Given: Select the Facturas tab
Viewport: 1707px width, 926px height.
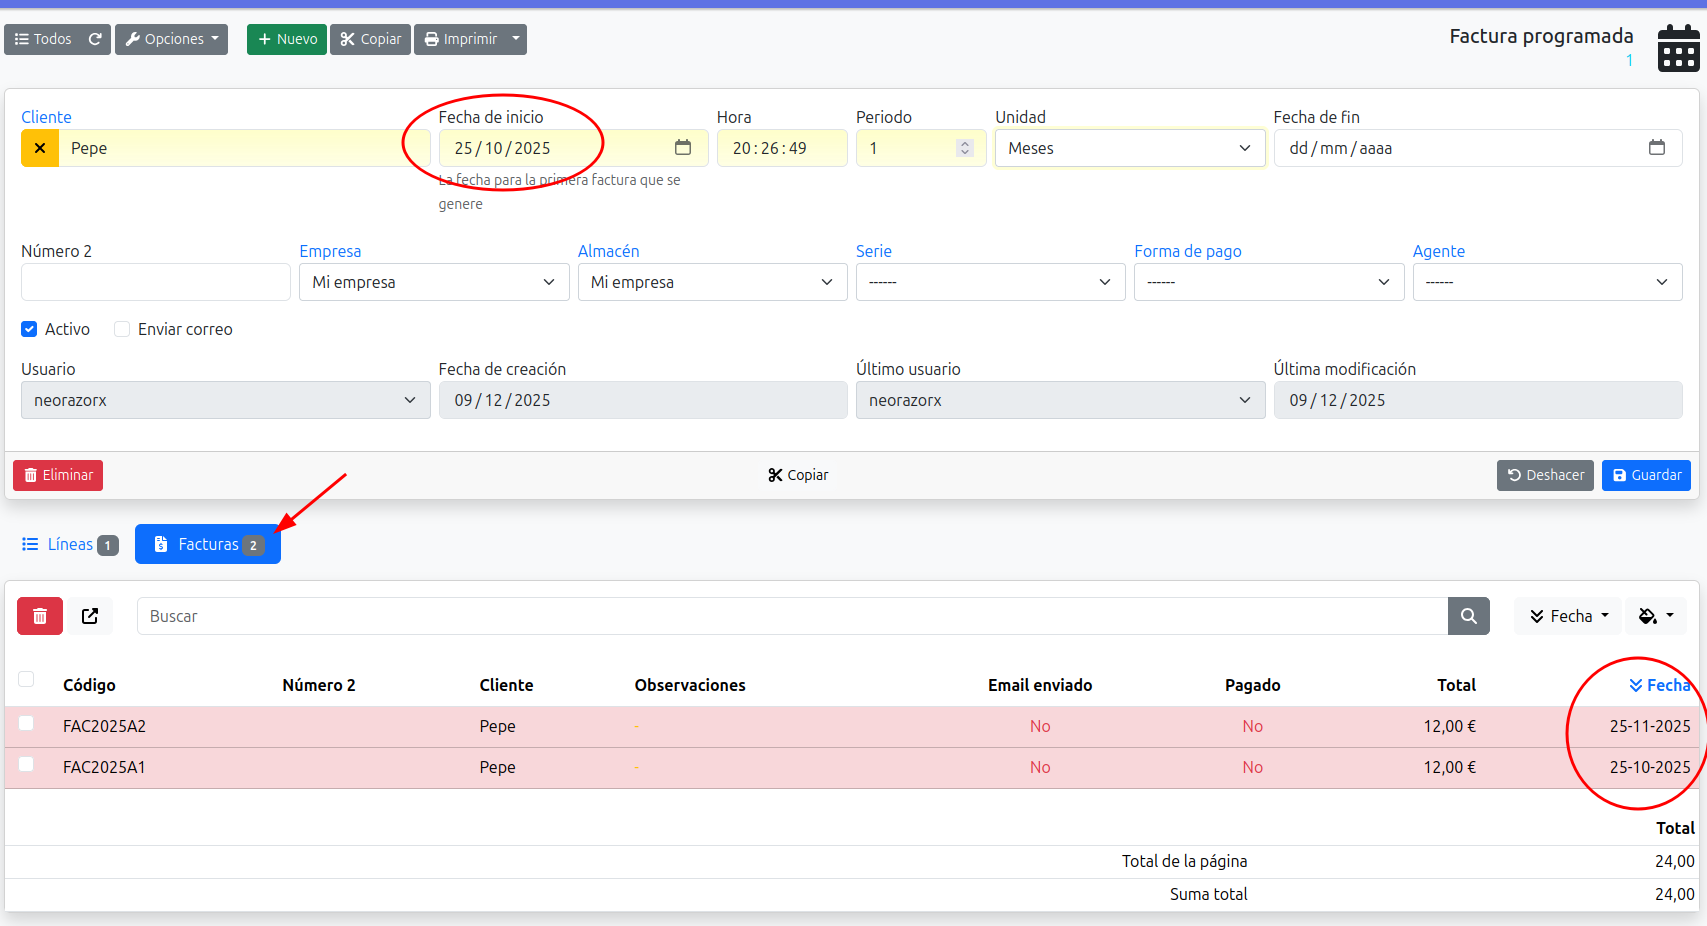Looking at the screenshot, I should click(x=208, y=544).
